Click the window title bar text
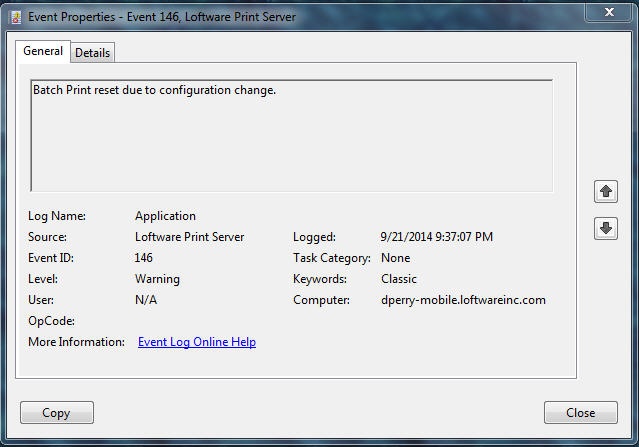Viewport: 639px width, 447px height. pos(161,17)
